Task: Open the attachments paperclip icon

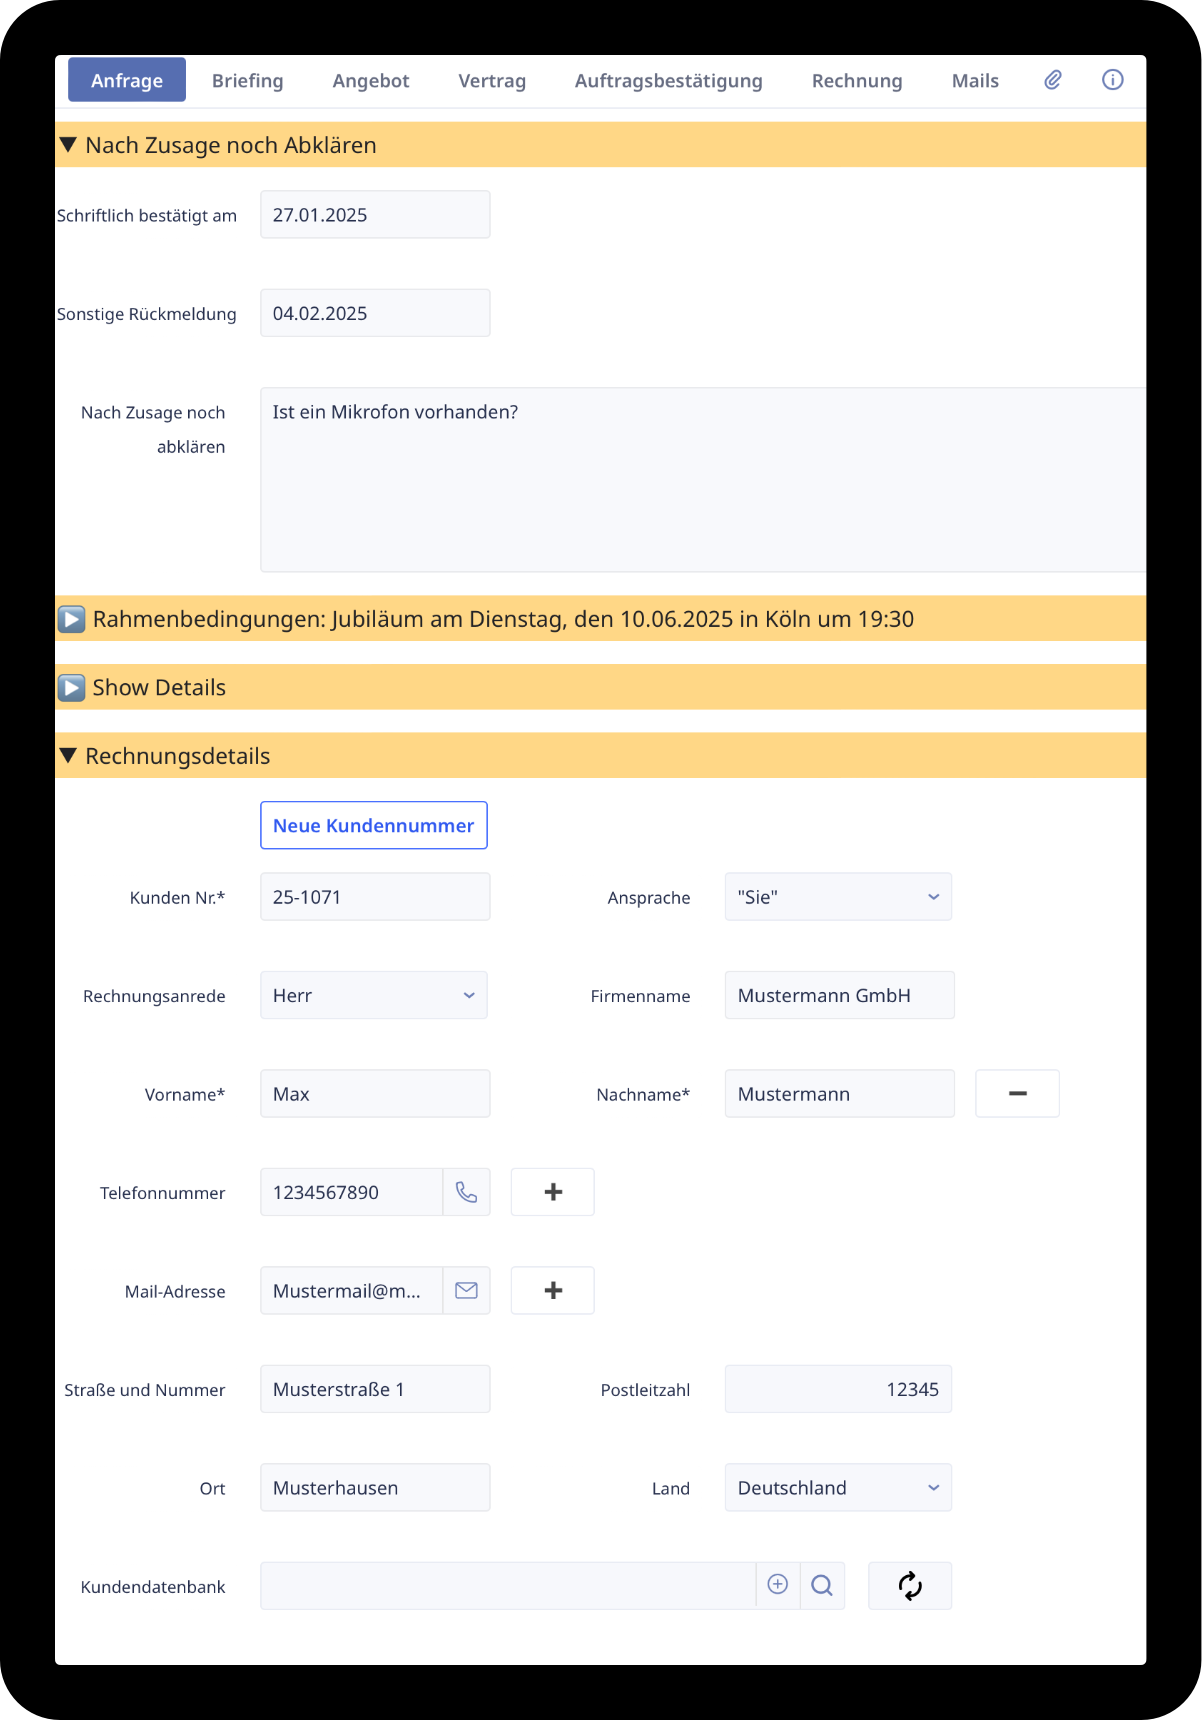Action: point(1053,81)
